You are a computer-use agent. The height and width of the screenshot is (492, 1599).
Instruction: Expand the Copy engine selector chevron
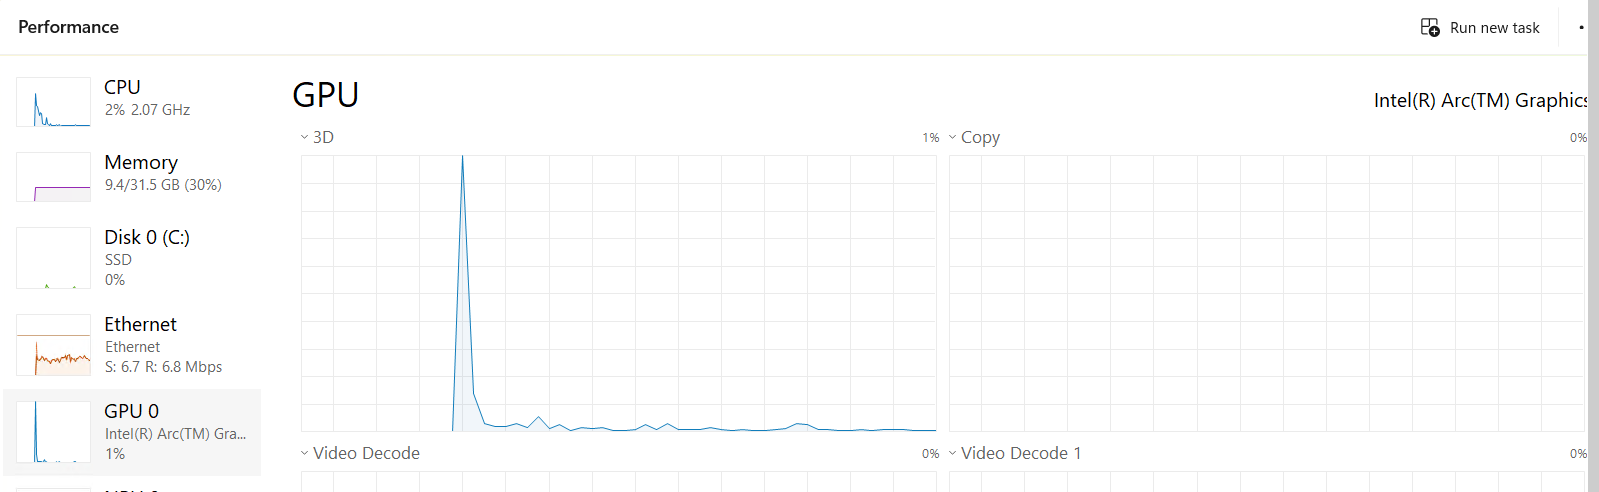(952, 137)
